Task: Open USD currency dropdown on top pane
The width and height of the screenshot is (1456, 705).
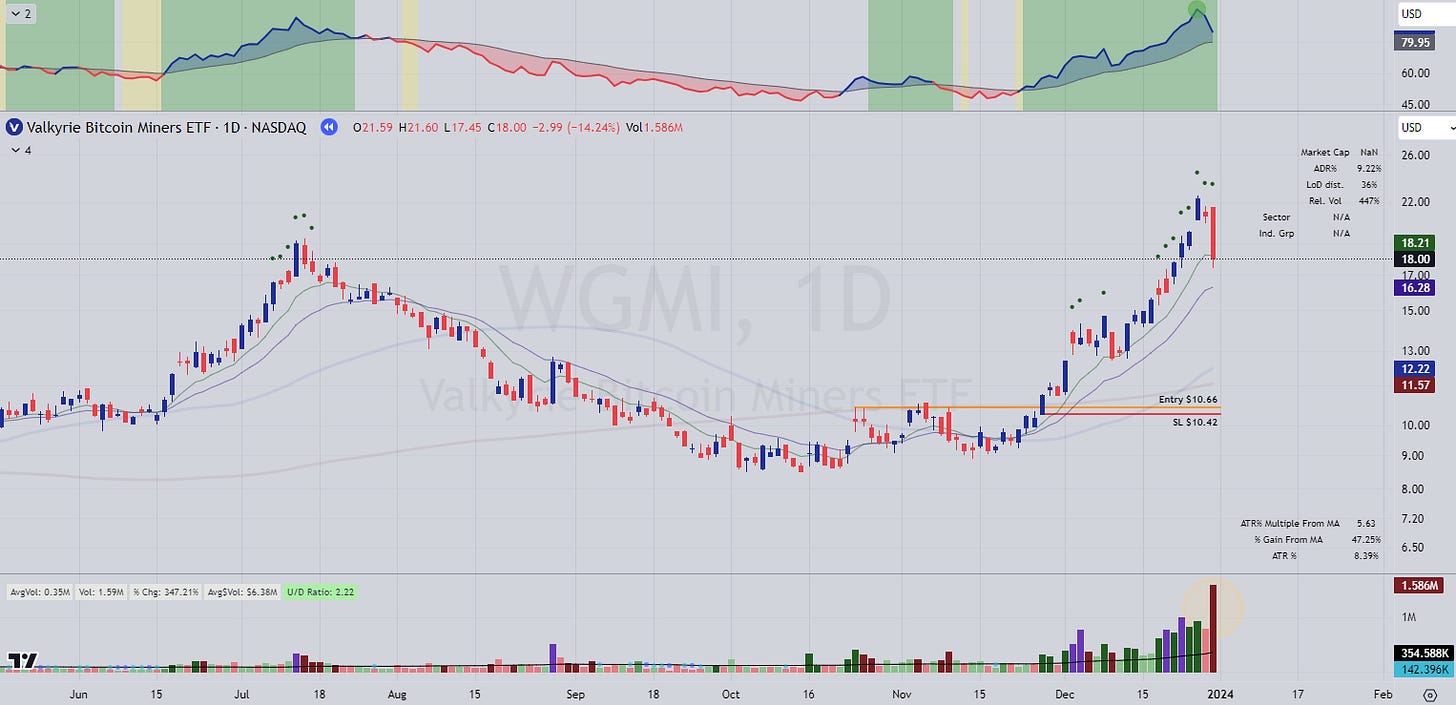Action: [x=1425, y=14]
